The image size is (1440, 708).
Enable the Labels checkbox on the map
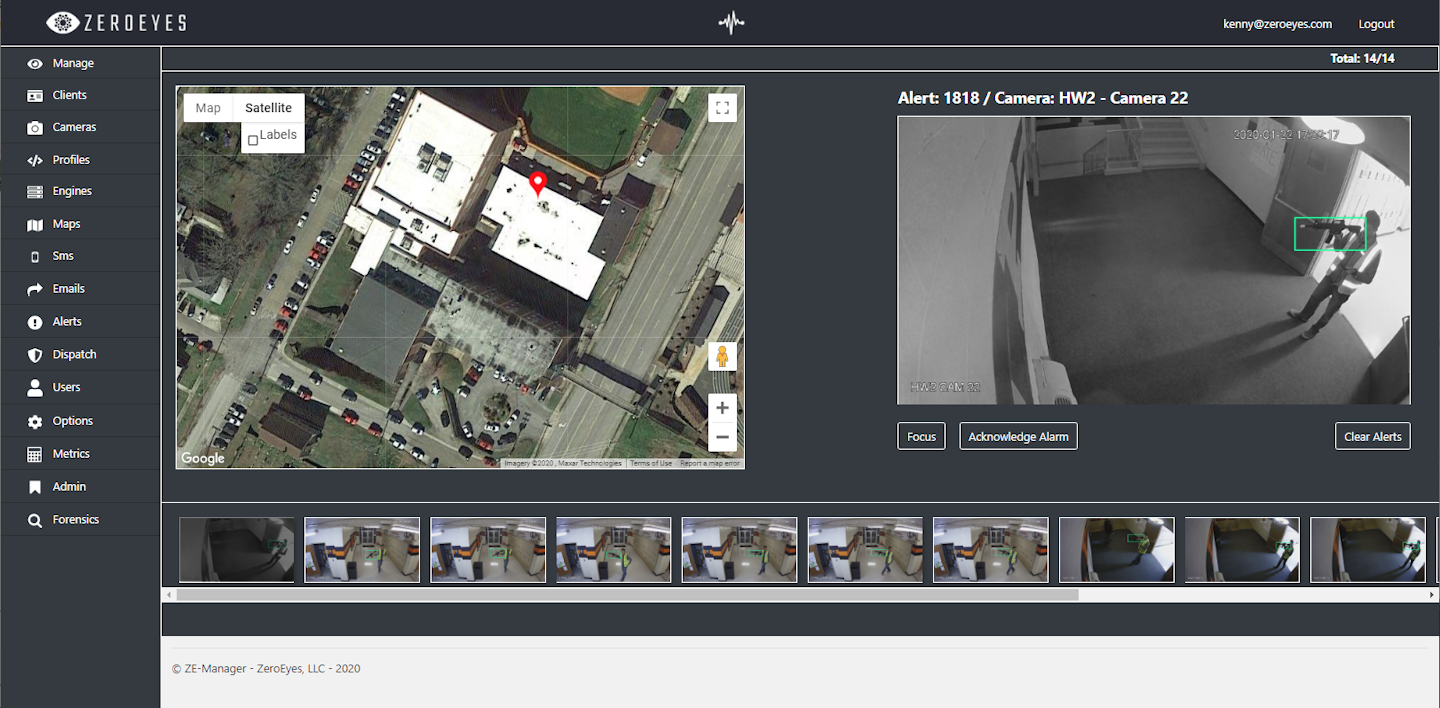(x=253, y=139)
